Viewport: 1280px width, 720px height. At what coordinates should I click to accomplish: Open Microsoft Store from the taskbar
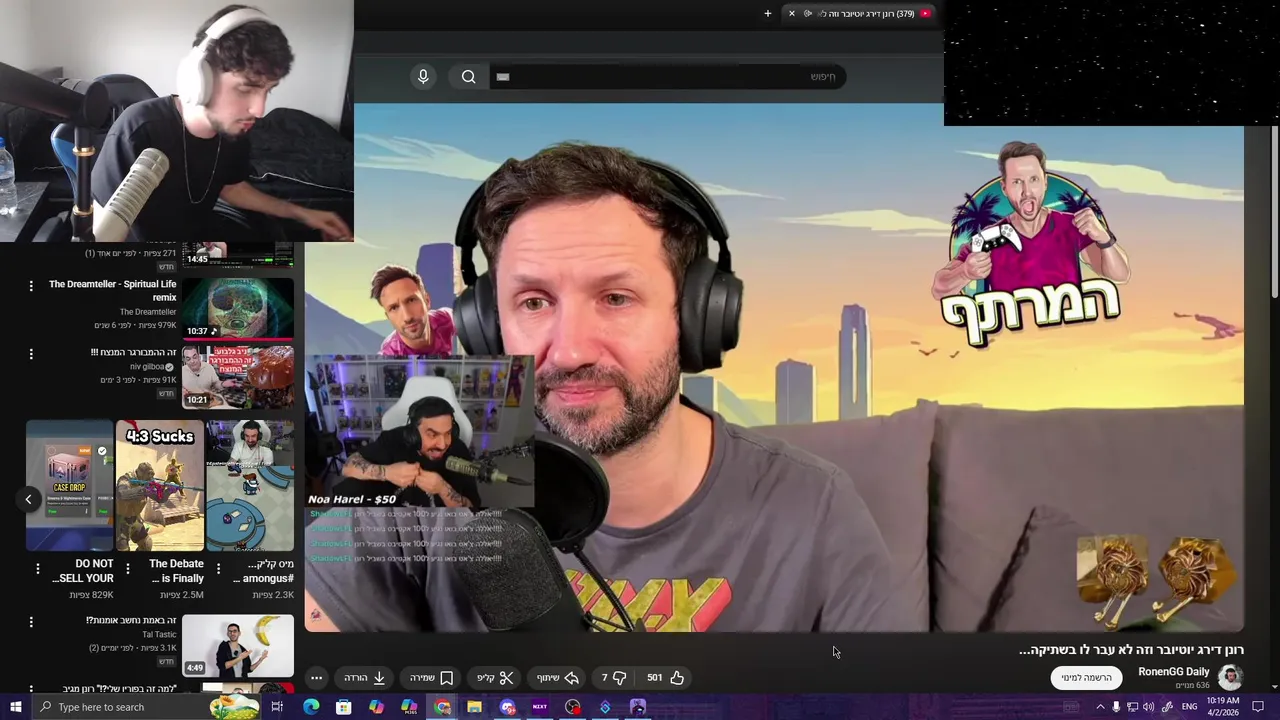click(343, 707)
